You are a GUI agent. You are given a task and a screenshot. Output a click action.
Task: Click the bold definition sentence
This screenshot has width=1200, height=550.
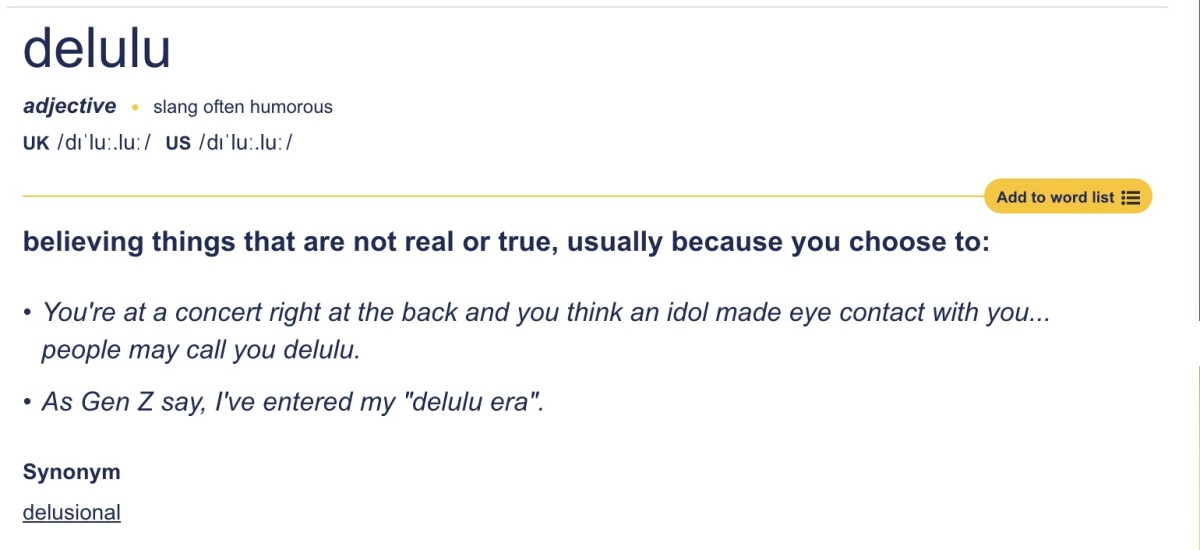pyautogui.click(x=506, y=243)
